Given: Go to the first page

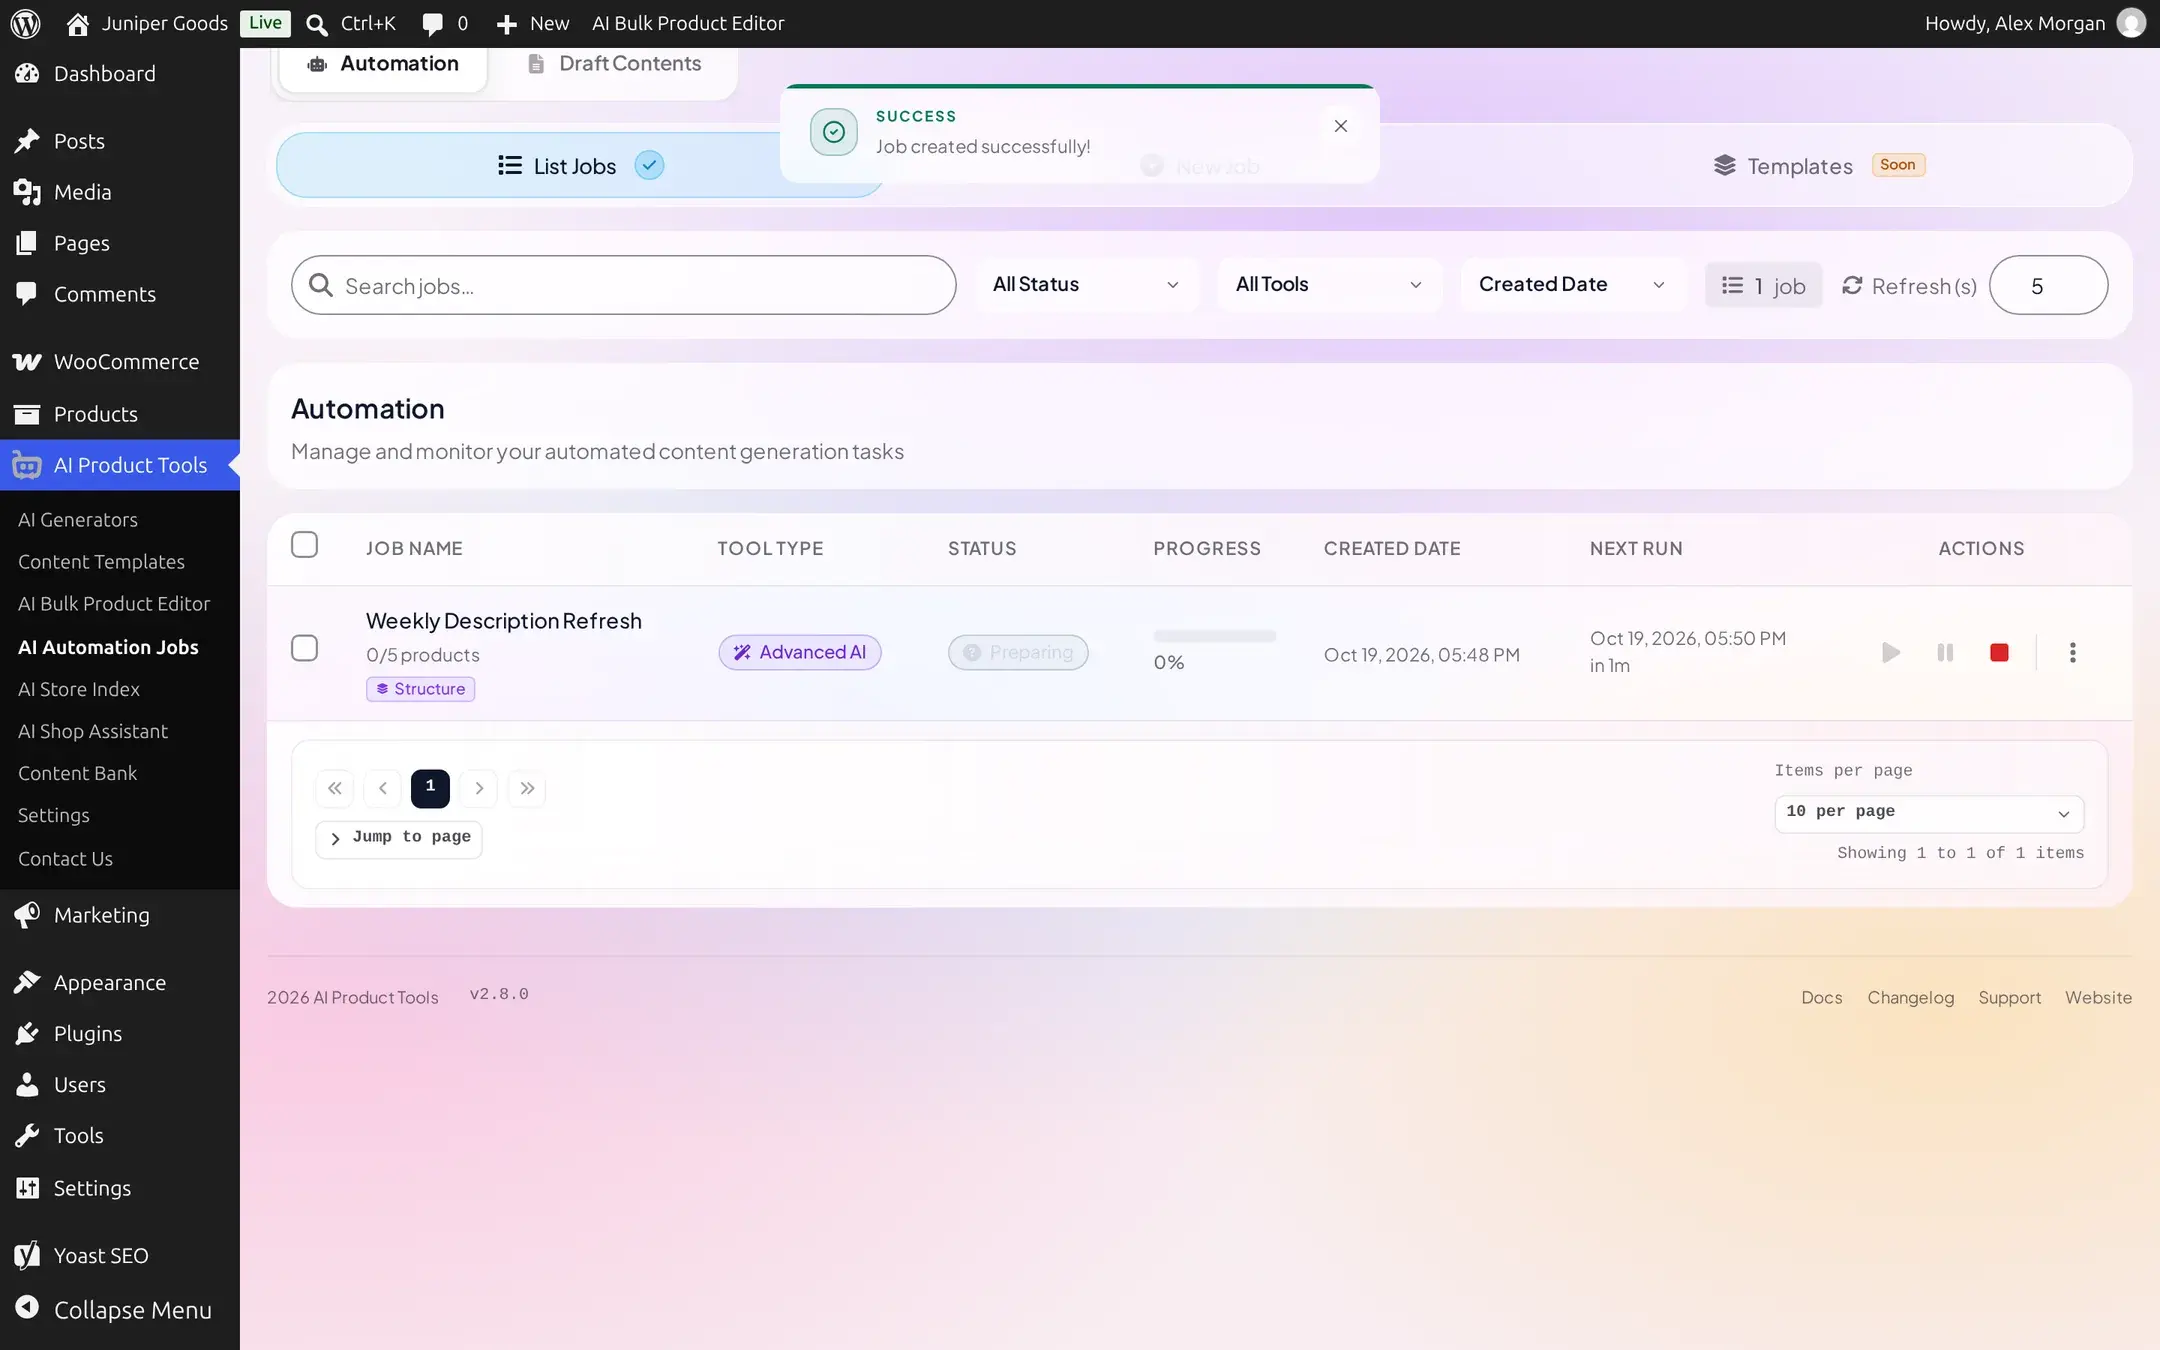Looking at the screenshot, I should click(x=334, y=788).
